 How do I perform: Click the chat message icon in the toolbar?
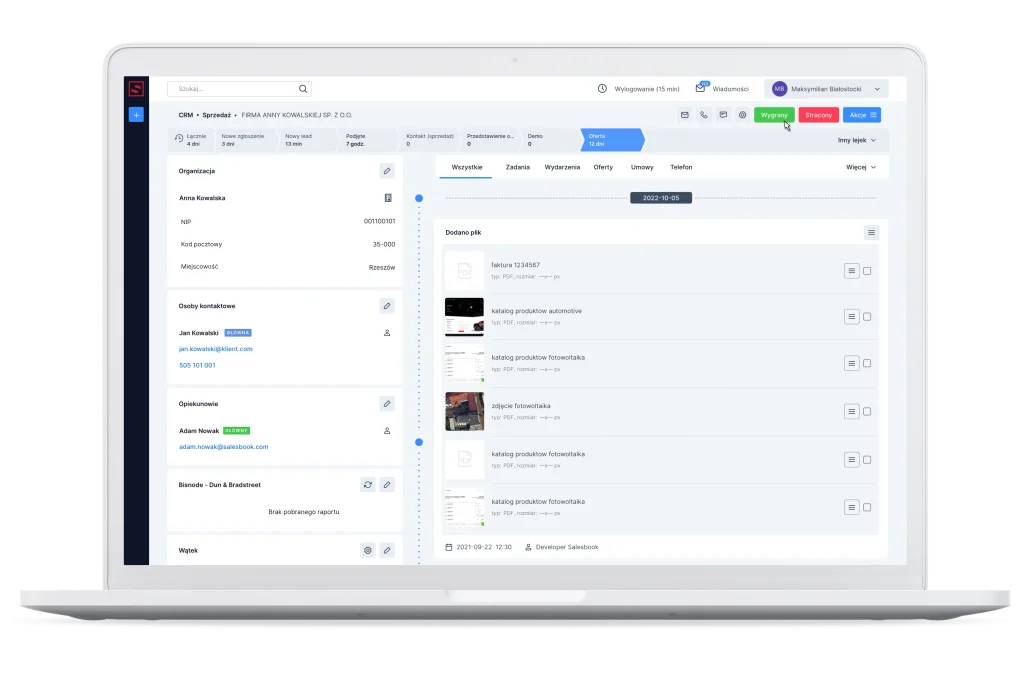[723, 115]
